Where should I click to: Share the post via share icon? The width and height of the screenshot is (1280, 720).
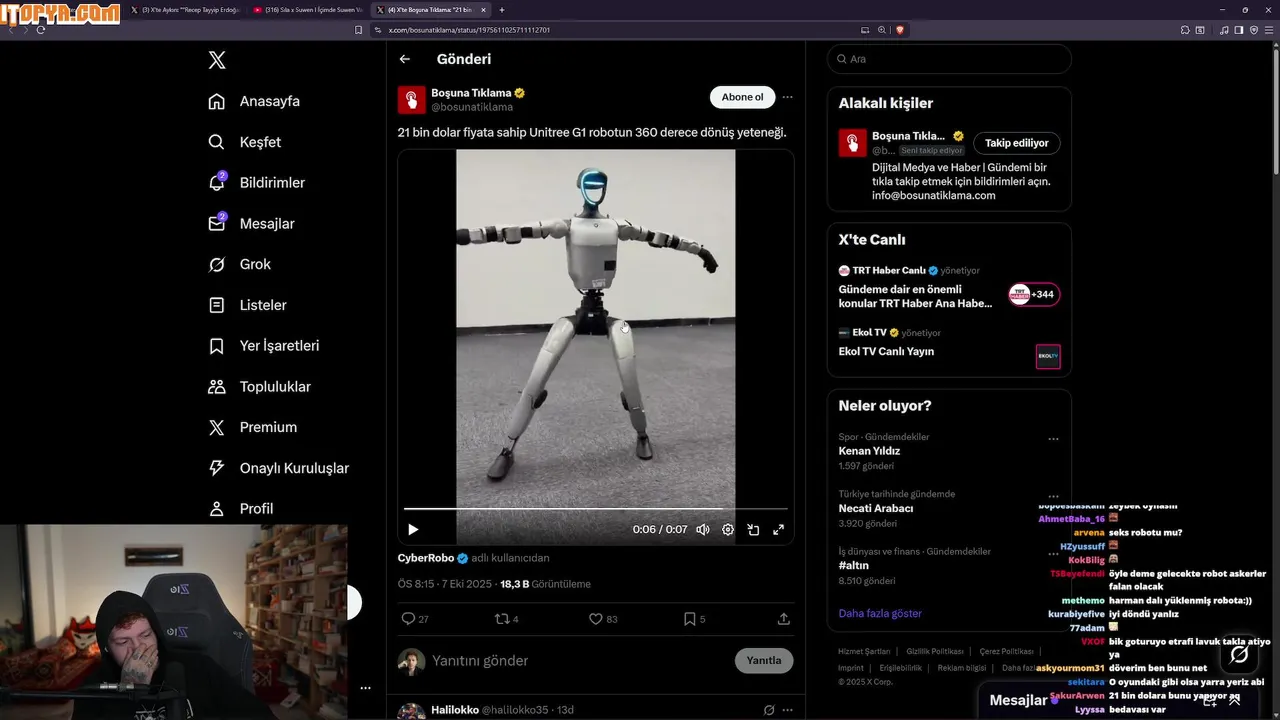784,619
